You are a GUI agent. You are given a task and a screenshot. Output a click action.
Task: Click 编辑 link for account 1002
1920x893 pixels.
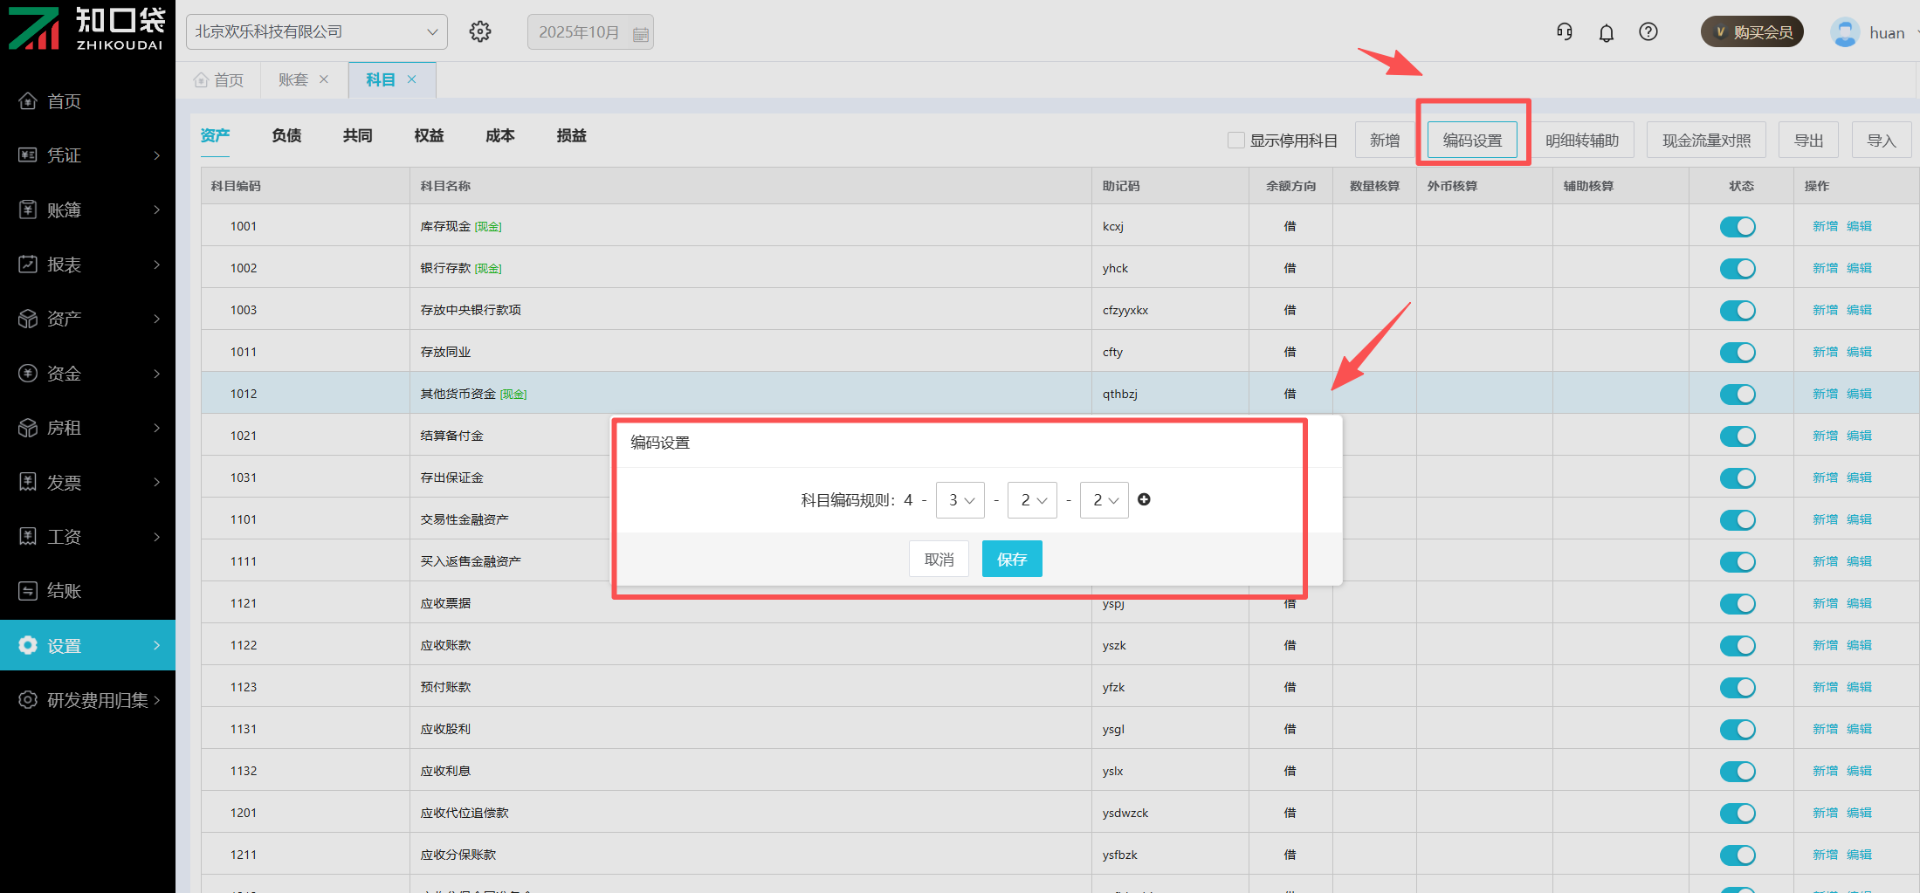pyautogui.click(x=1858, y=268)
